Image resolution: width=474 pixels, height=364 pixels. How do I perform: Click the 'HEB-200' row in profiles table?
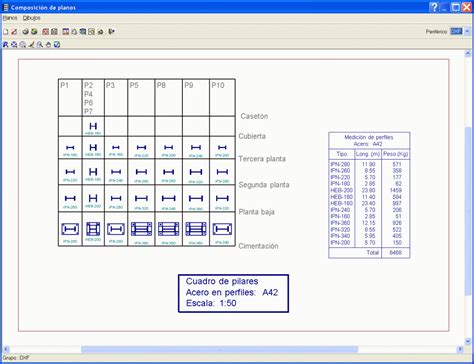coord(369,190)
